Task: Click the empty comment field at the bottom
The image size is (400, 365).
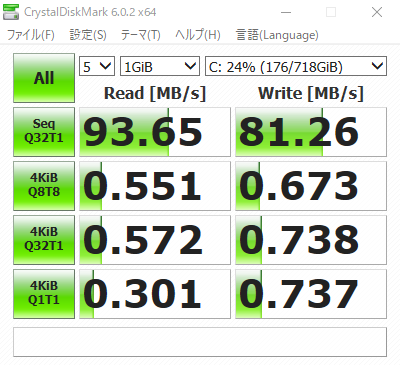Action: pos(200,342)
